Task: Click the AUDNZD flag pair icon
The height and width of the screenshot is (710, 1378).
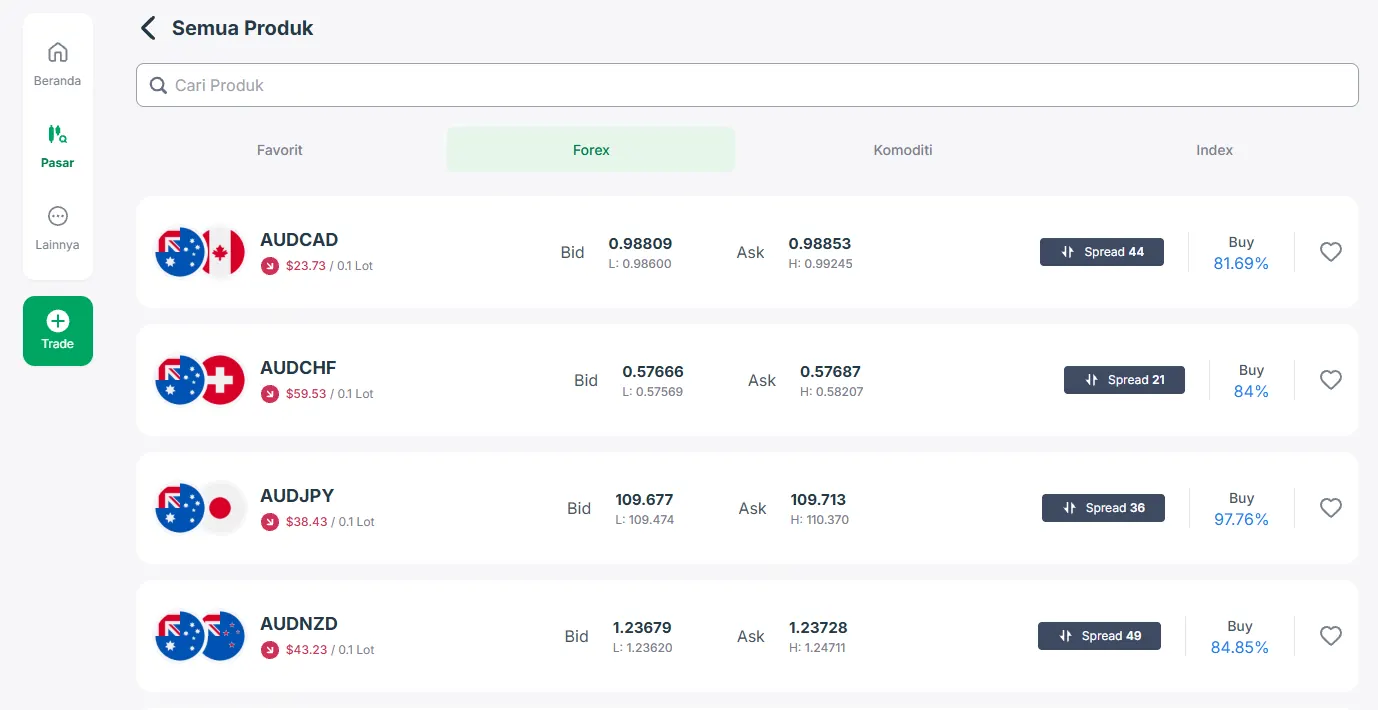Action: [200, 636]
